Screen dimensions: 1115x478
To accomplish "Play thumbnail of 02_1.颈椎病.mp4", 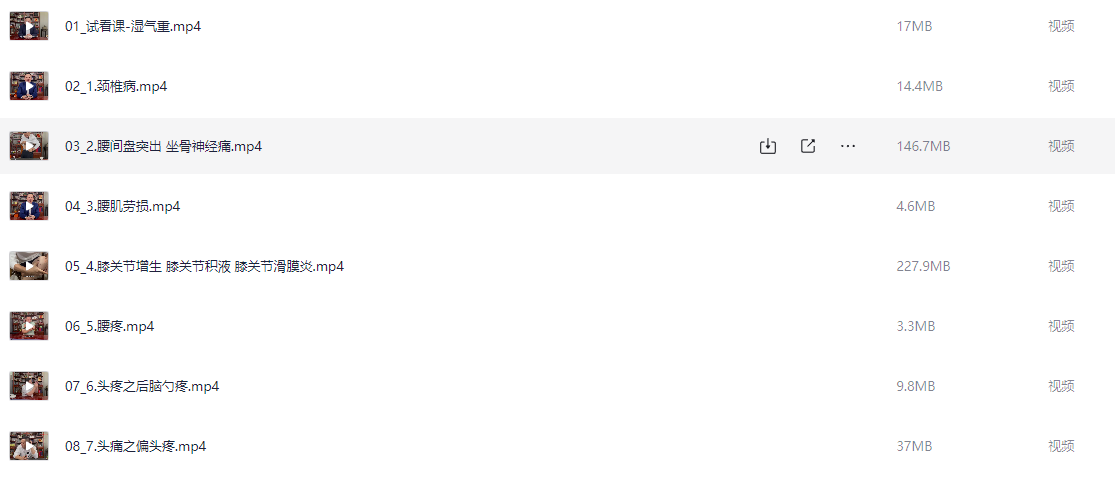I will [29, 86].
